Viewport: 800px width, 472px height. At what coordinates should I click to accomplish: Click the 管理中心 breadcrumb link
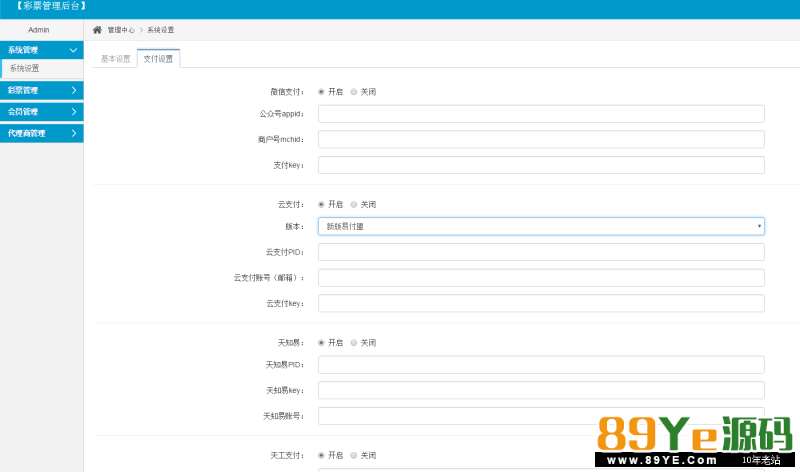point(121,30)
